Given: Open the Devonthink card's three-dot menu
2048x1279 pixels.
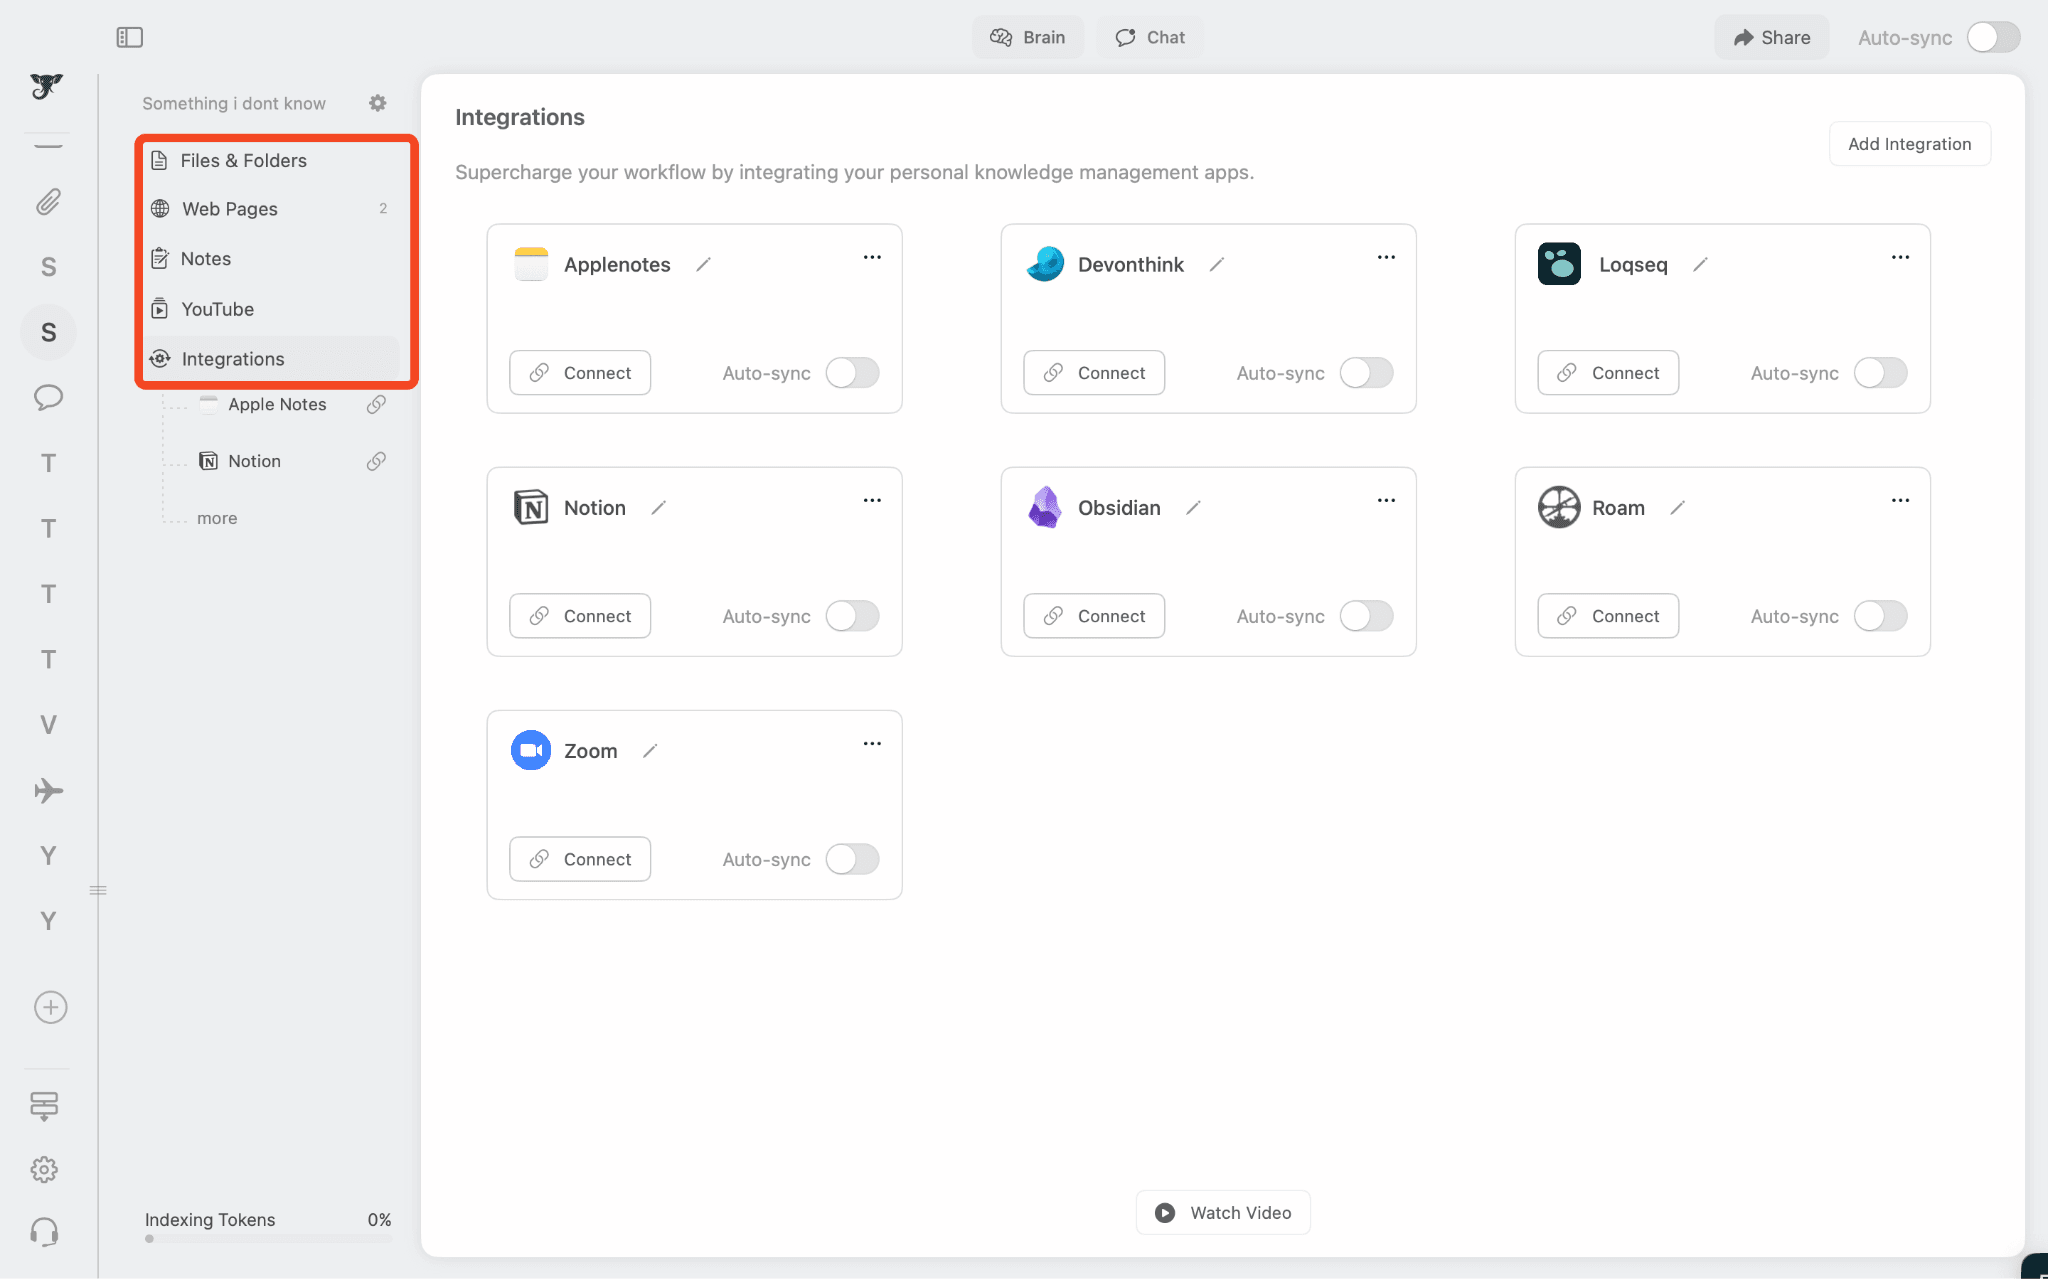Looking at the screenshot, I should coord(1386,257).
